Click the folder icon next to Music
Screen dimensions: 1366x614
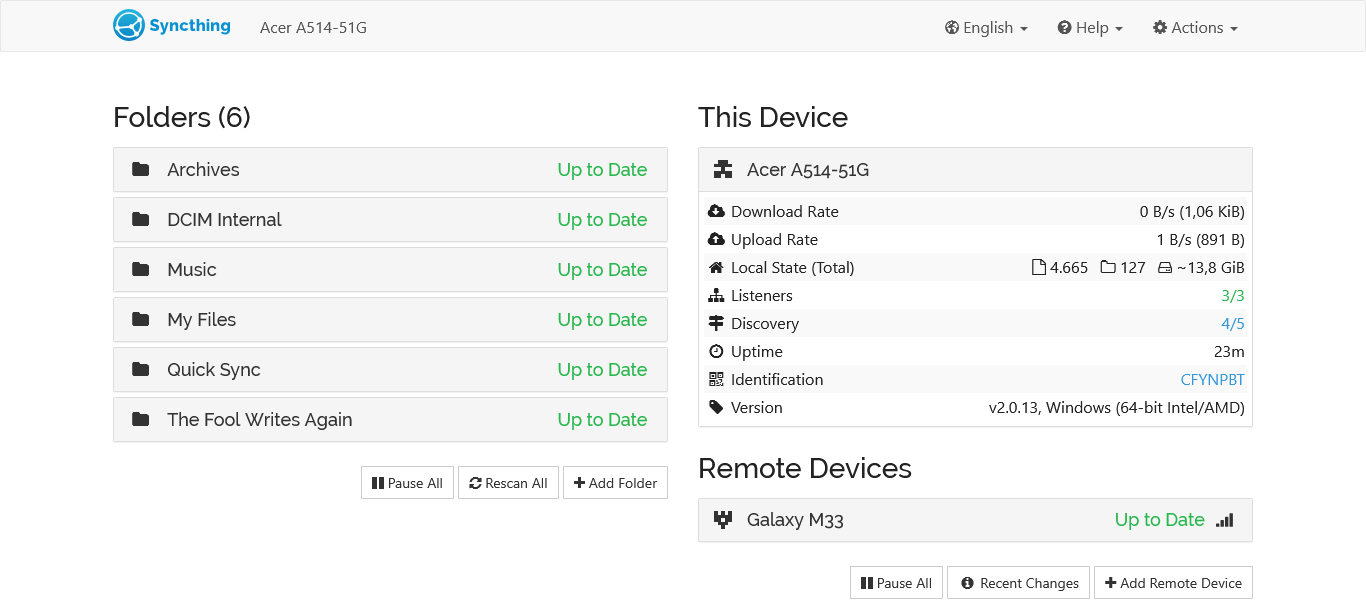point(140,269)
